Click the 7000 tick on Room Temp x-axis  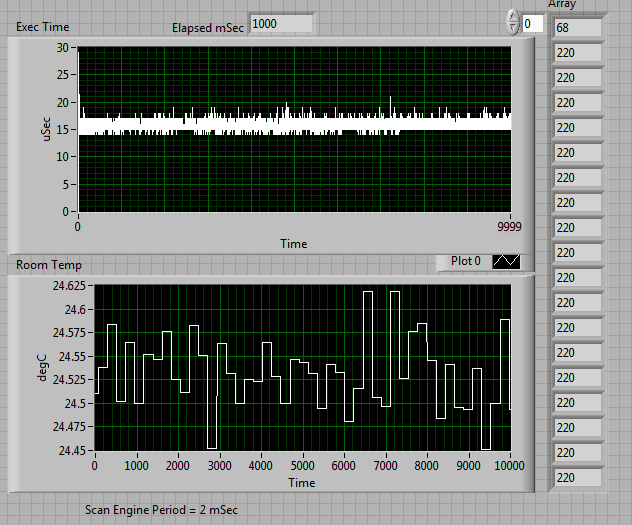point(385,466)
